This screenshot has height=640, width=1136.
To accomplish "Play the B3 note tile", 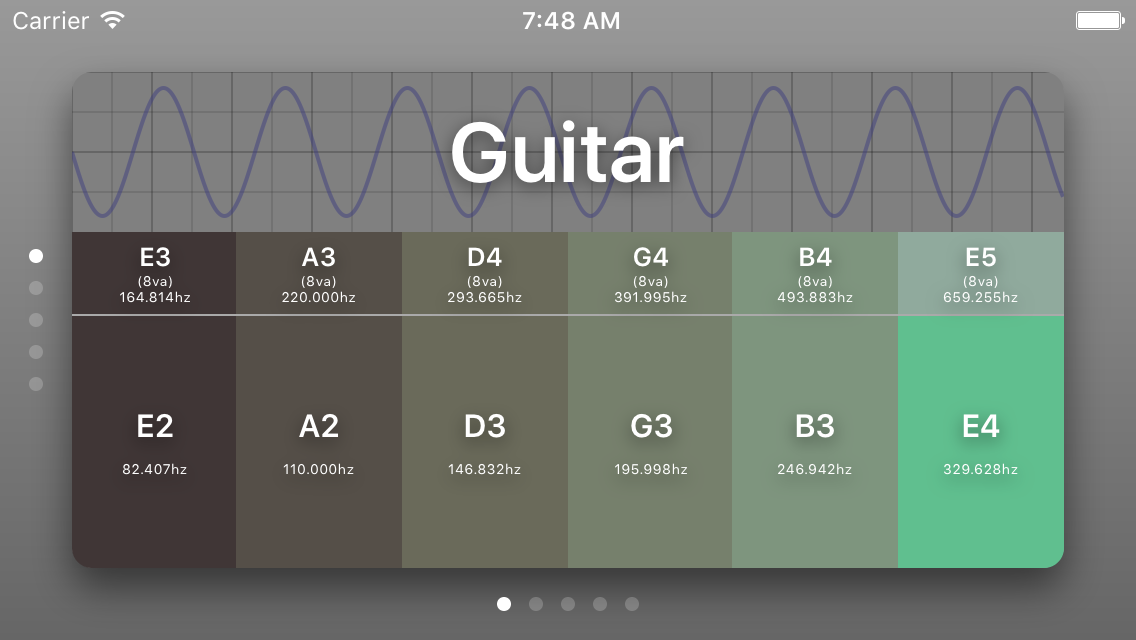I will tap(815, 441).
